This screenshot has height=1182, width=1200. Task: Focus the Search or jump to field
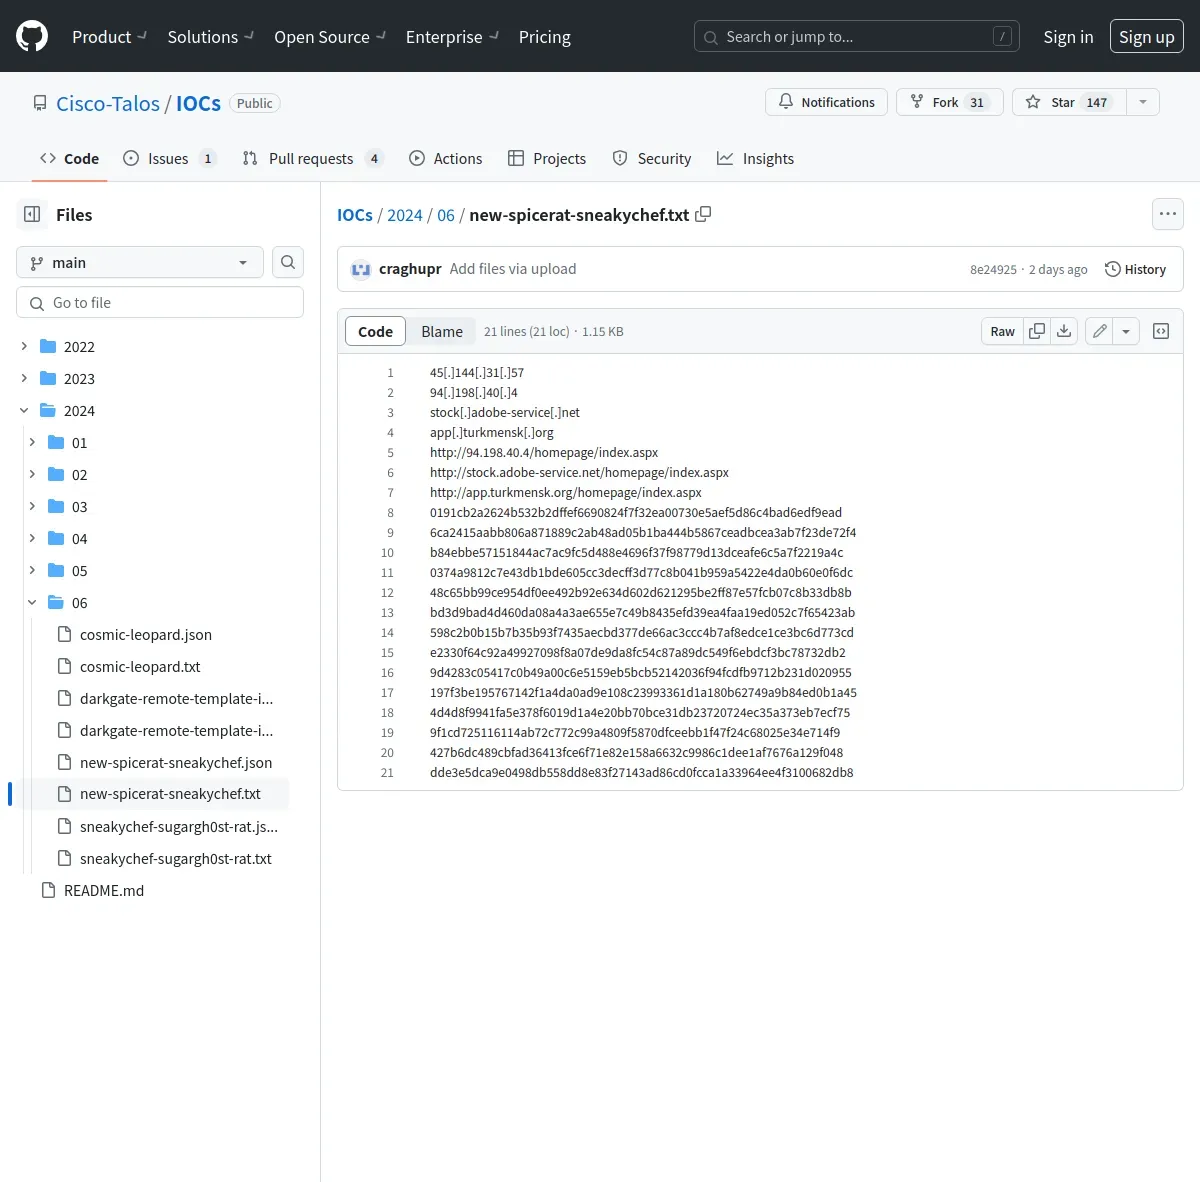(x=857, y=37)
